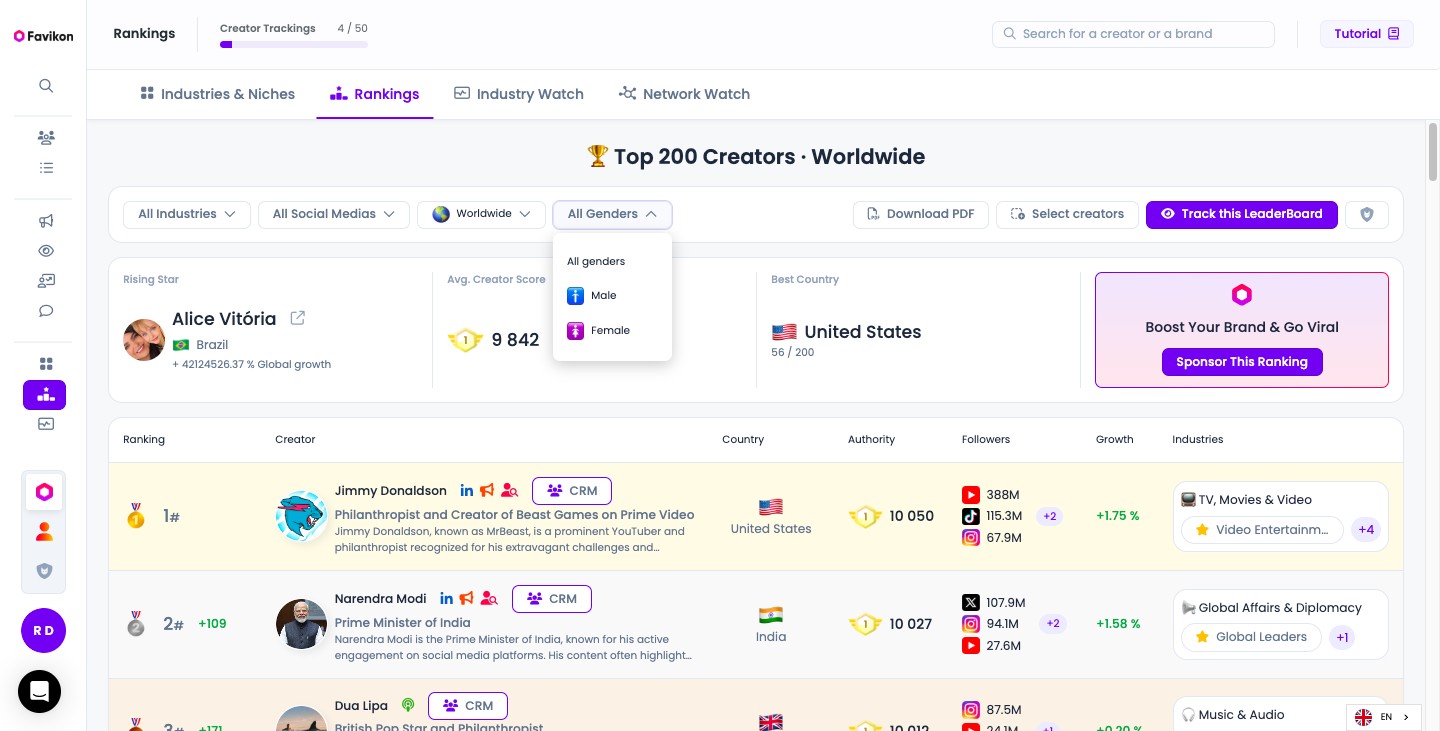
Task: Click the shield button beside Track this LeaderBoard
Action: click(1367, 214)
